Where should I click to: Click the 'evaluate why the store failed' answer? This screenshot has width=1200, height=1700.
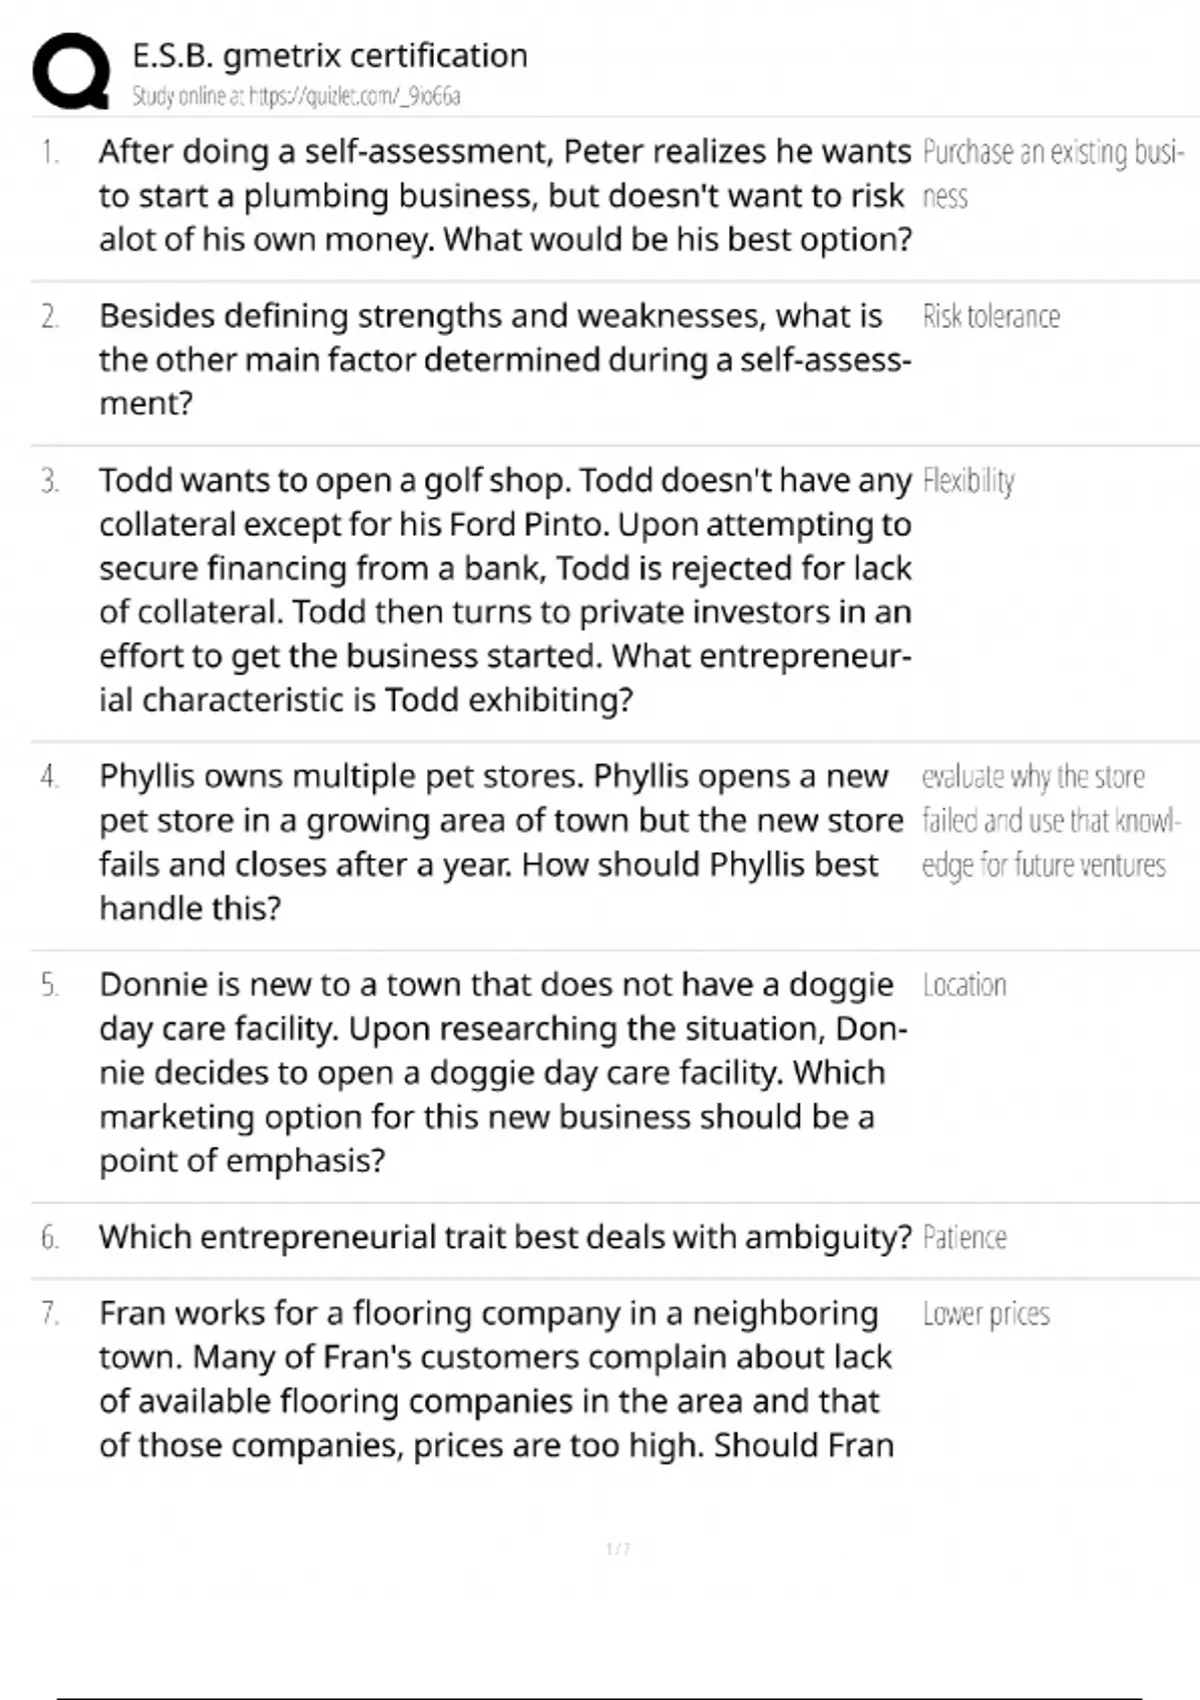point(1050,820)
